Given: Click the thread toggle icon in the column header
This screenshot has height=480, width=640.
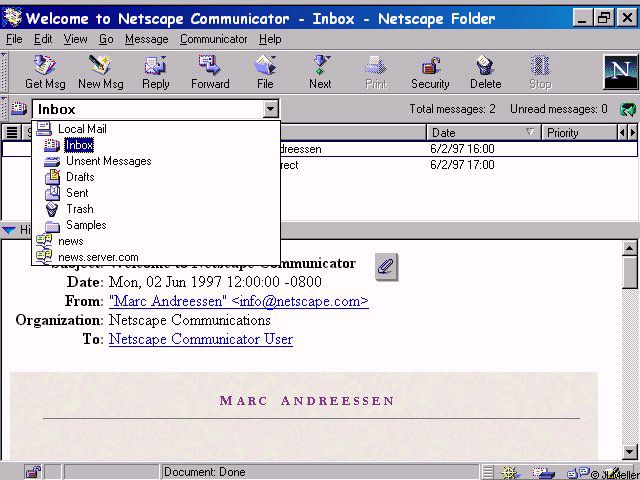Looking at the screenshot, I should (x=12, y=132).
